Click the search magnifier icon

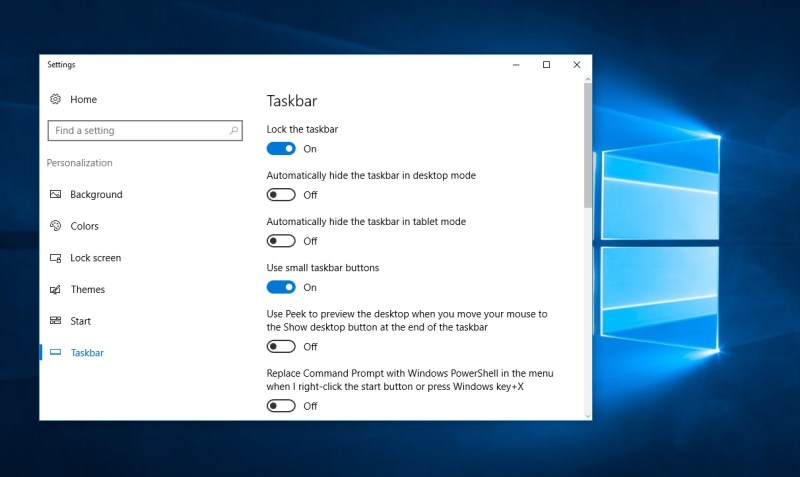coord(234,131)
